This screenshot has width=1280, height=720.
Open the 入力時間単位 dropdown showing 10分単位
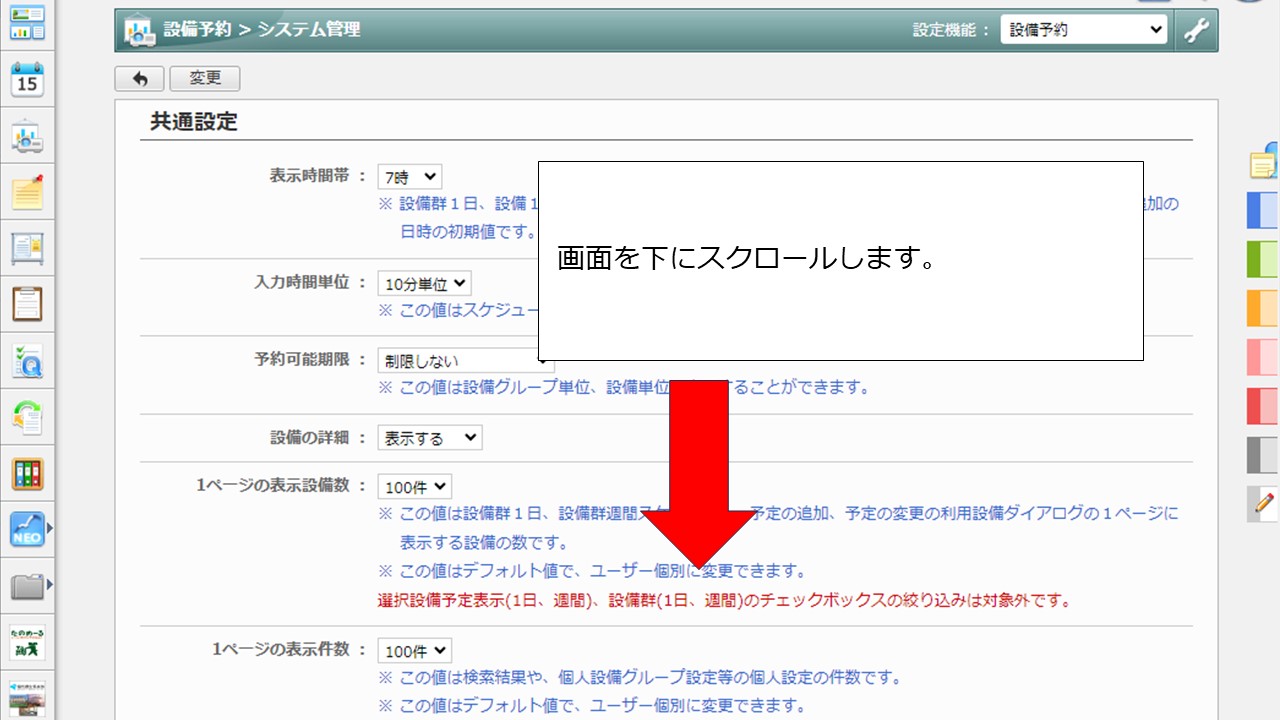tap(424, 284)
